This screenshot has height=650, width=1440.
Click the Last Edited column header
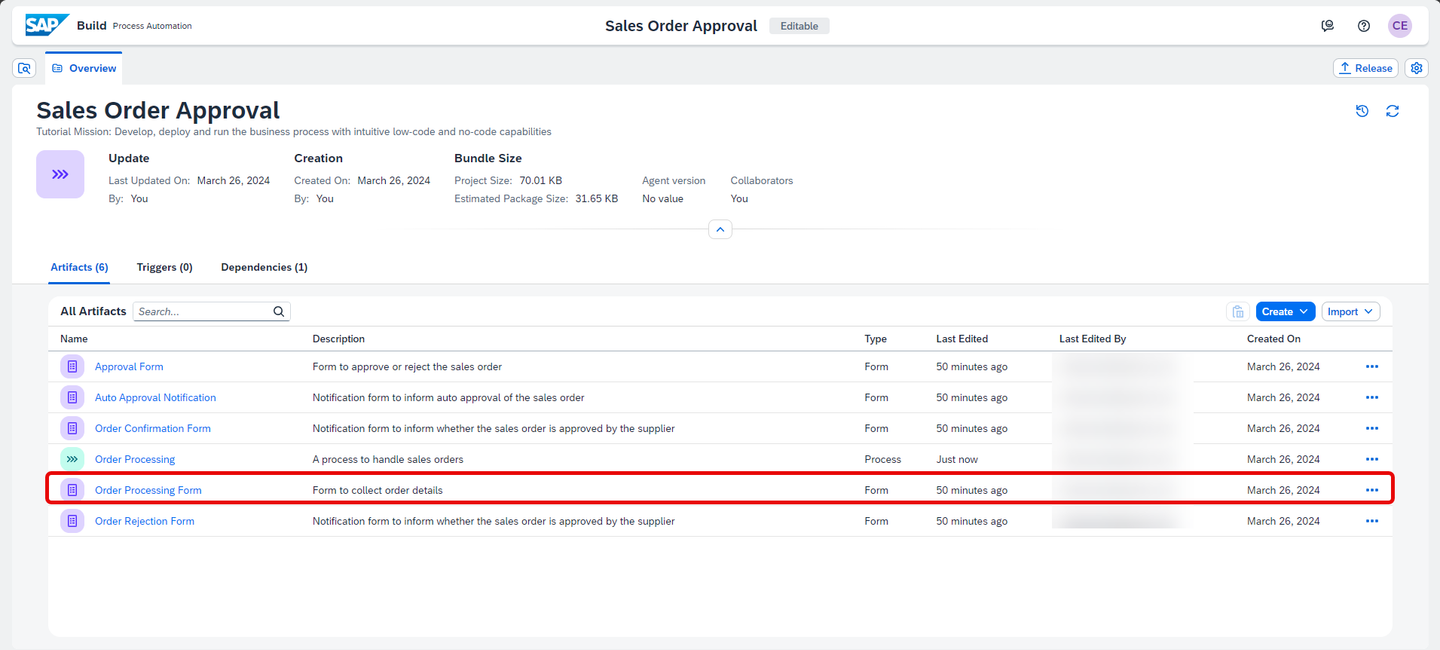point(962,339)
